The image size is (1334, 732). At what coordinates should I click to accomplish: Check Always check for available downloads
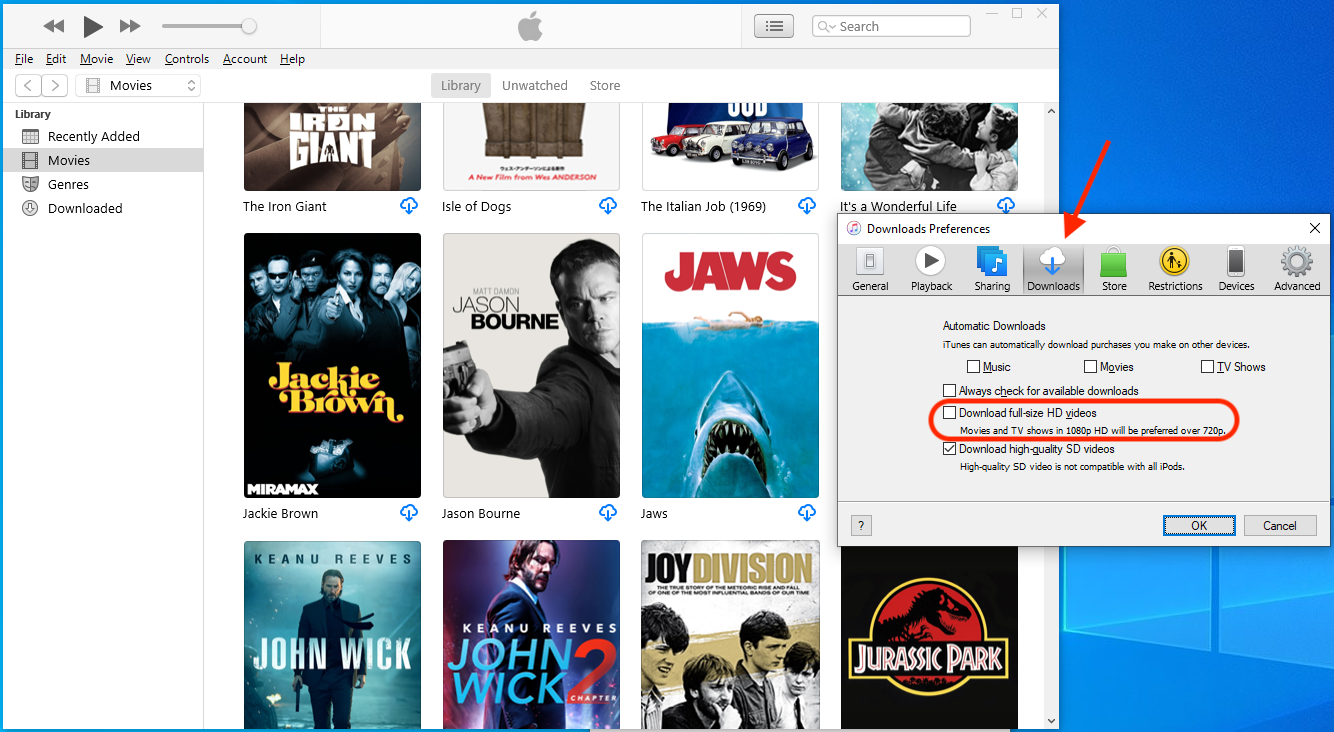click(950, 391)
